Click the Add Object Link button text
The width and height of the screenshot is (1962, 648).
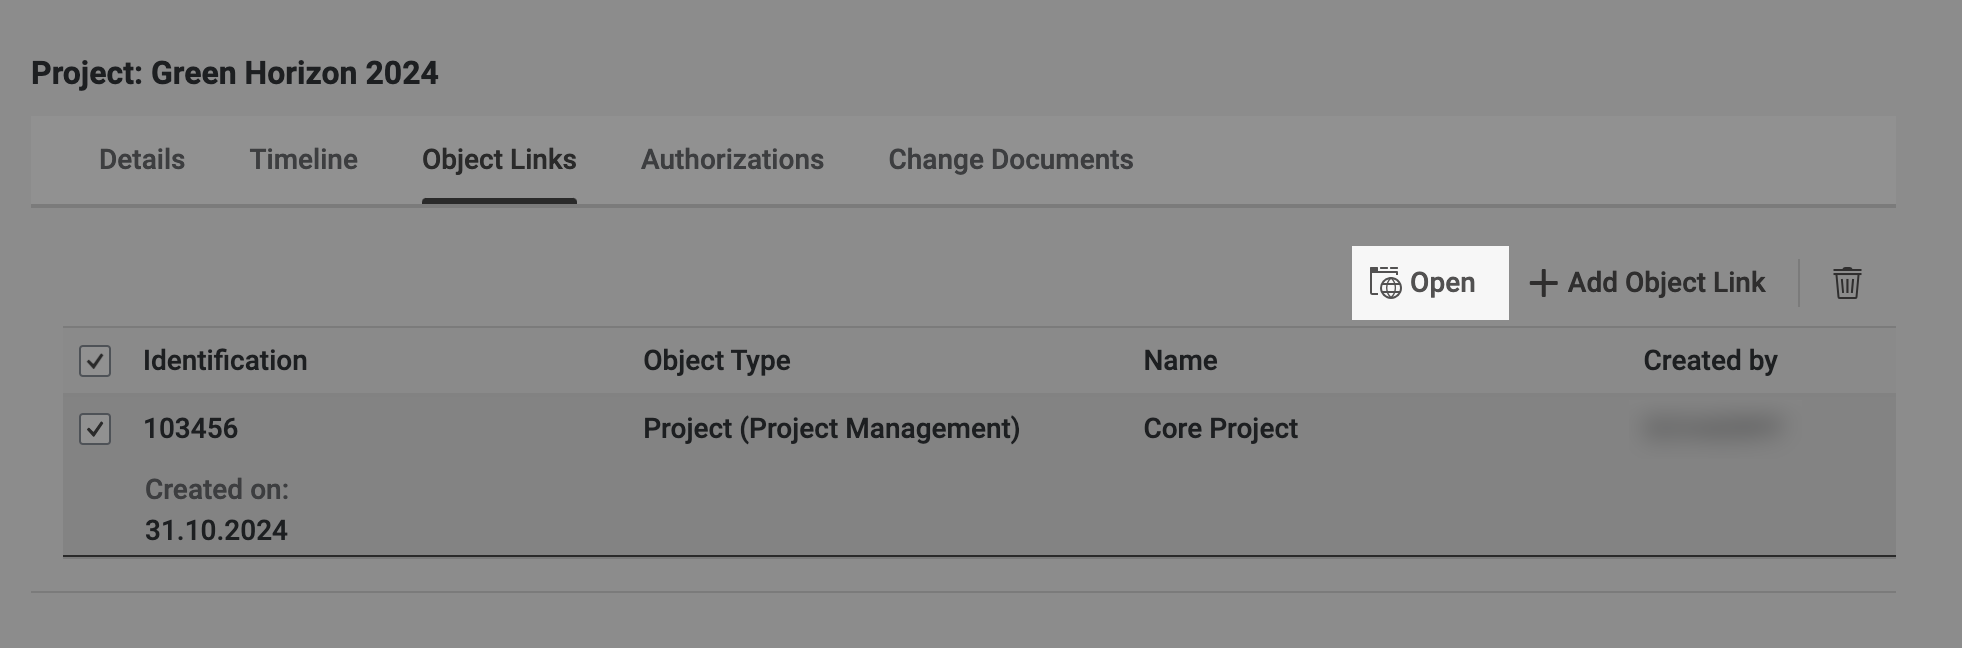1666,283
